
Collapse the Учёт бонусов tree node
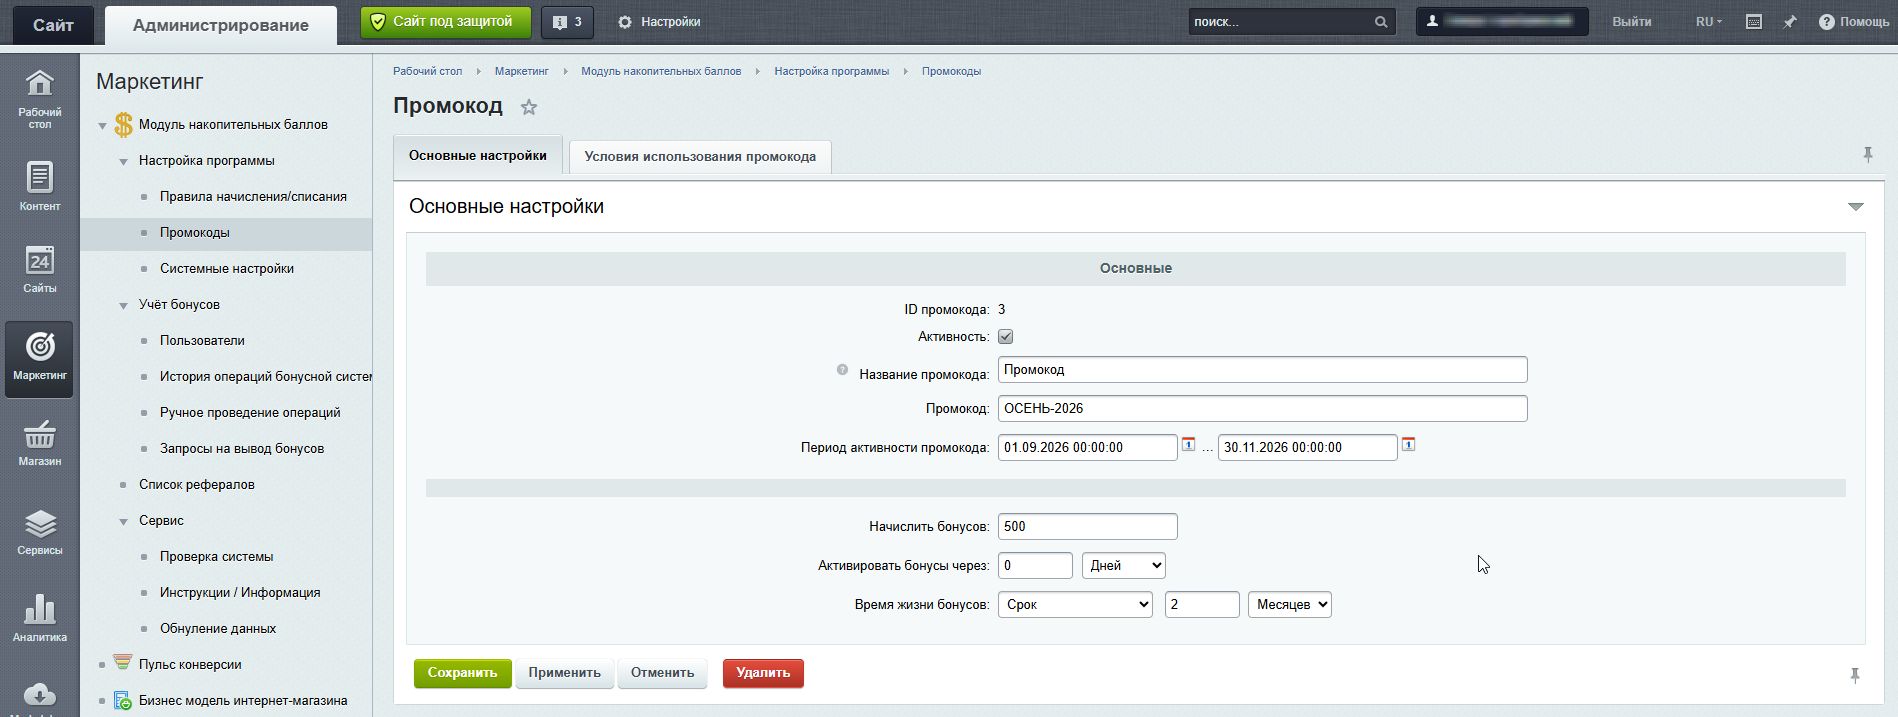[123, 306]
